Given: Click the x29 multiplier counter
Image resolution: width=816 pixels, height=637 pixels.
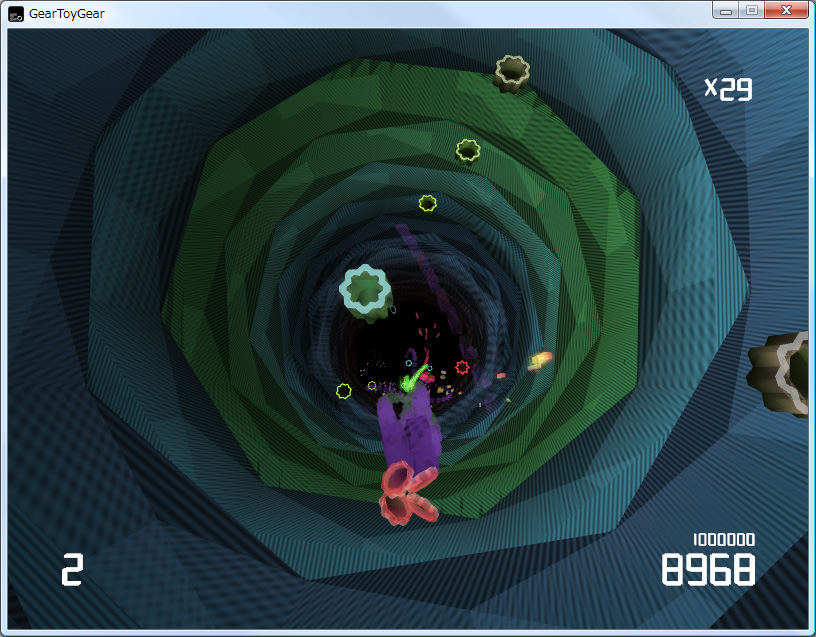Looking at the screenshot, I should (729, 89).
